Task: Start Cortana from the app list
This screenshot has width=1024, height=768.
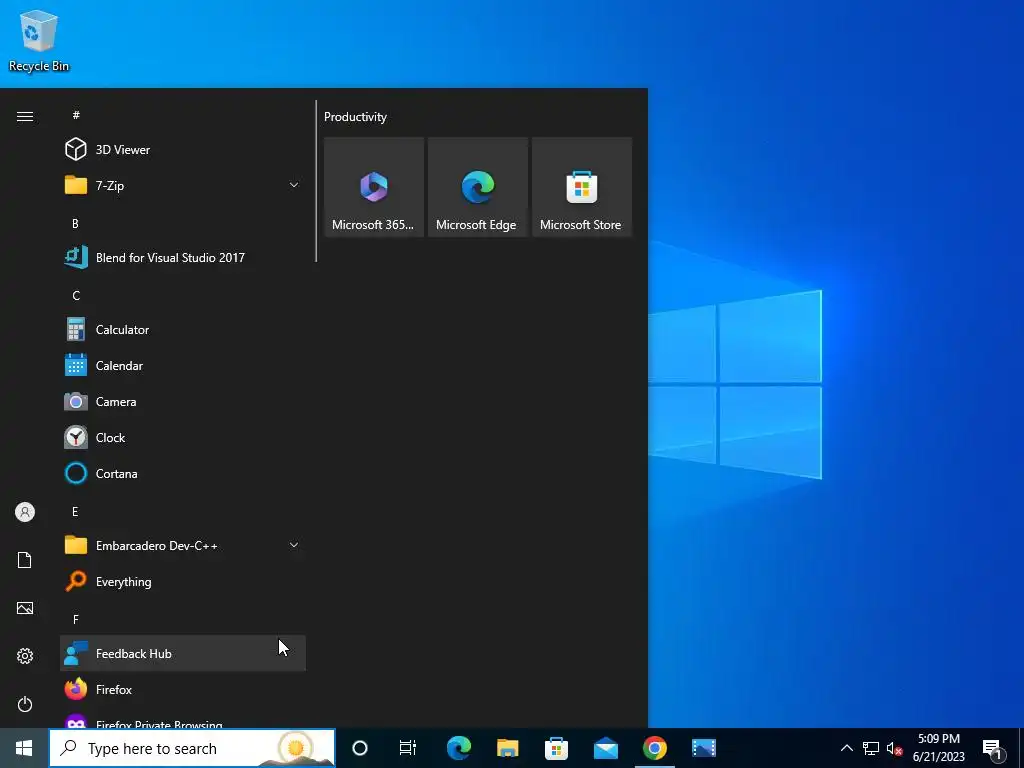Action: (183, 473)
